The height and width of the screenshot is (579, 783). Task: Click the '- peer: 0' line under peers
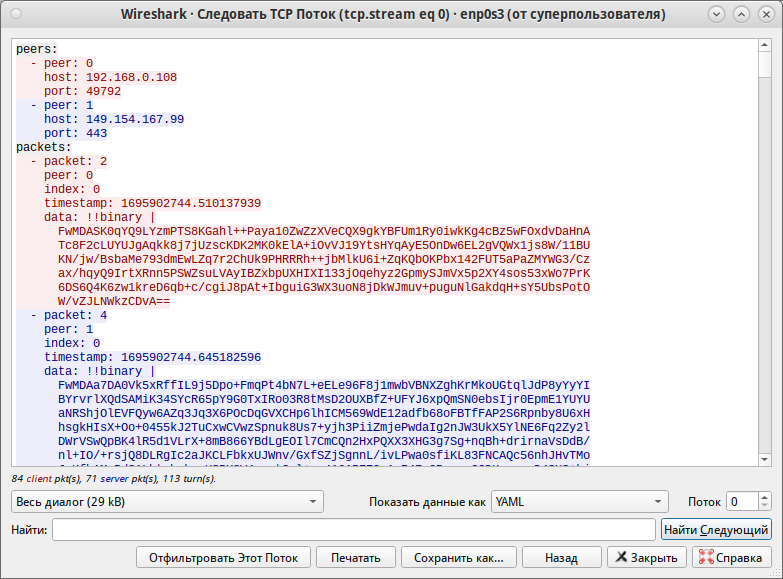pos(61,63)
